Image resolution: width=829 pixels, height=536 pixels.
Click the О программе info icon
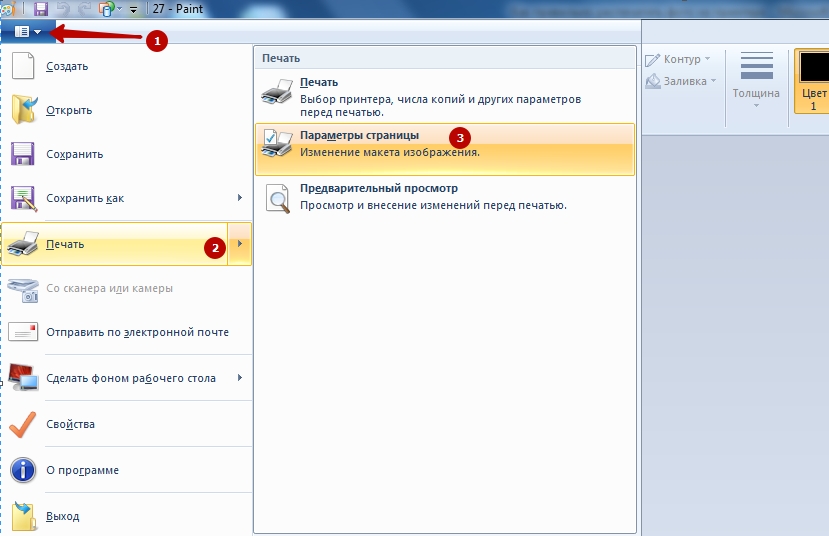[23, 470]
